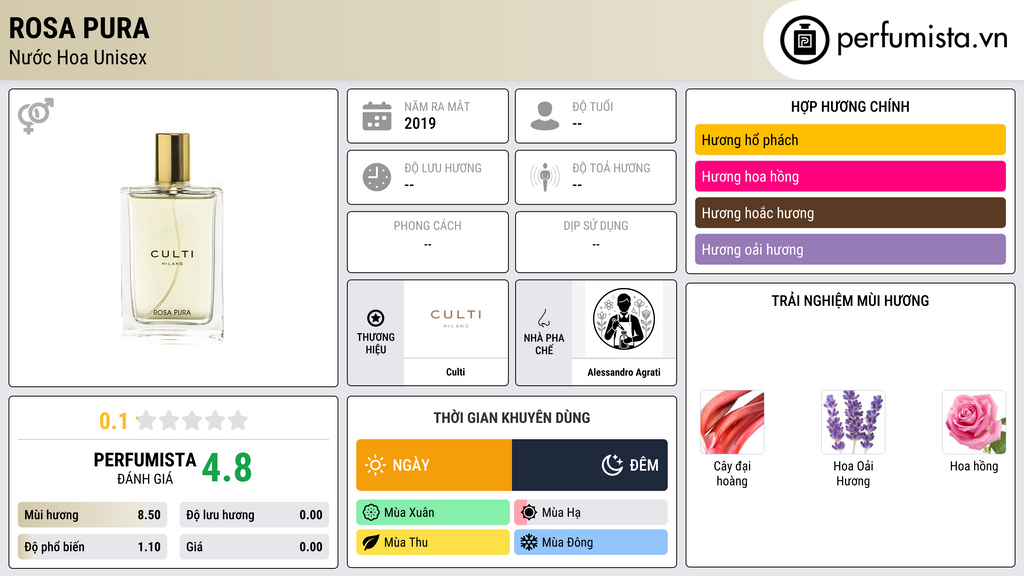This screenshot has width=1024, height=576.
Task: Select the brown Hương hoắc hương accord bar
Action: pos(850,213)
